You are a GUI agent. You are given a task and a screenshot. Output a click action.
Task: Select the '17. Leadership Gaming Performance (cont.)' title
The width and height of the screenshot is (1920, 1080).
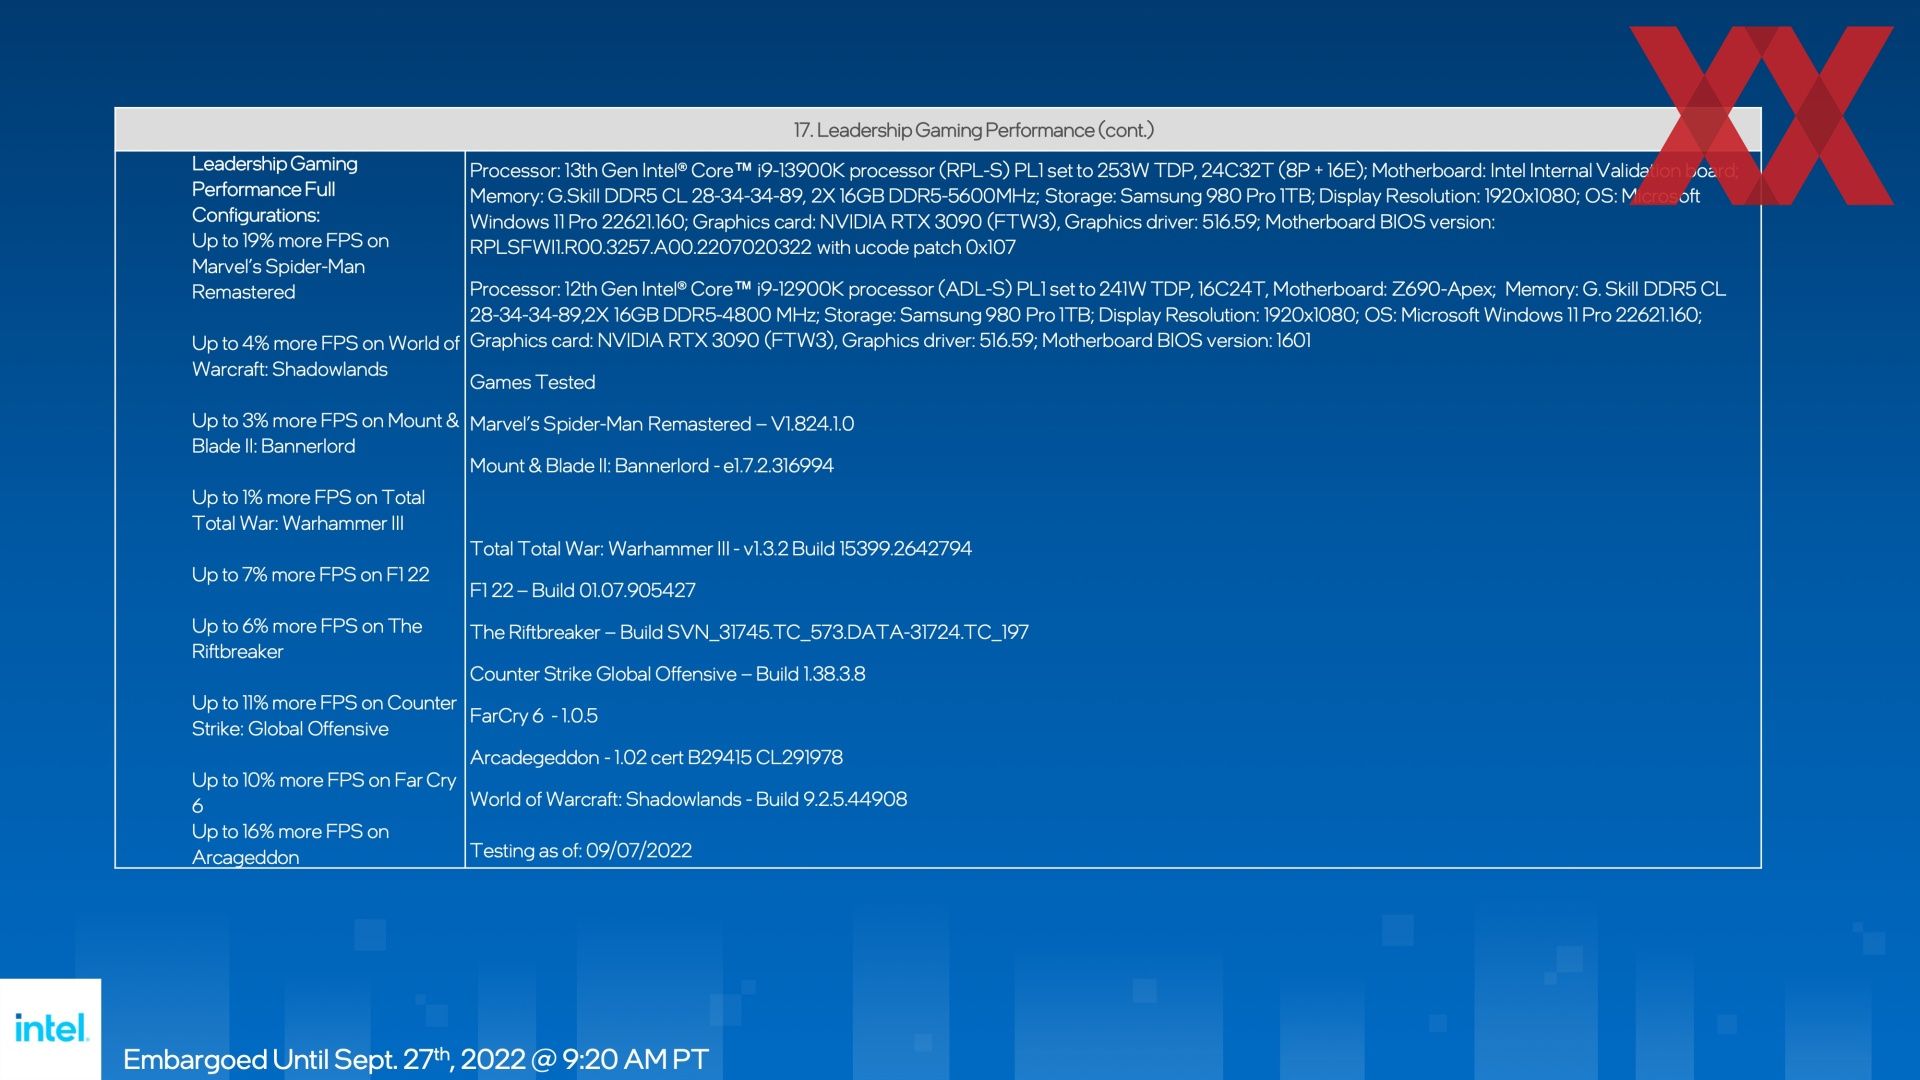[x=973, y=130]
